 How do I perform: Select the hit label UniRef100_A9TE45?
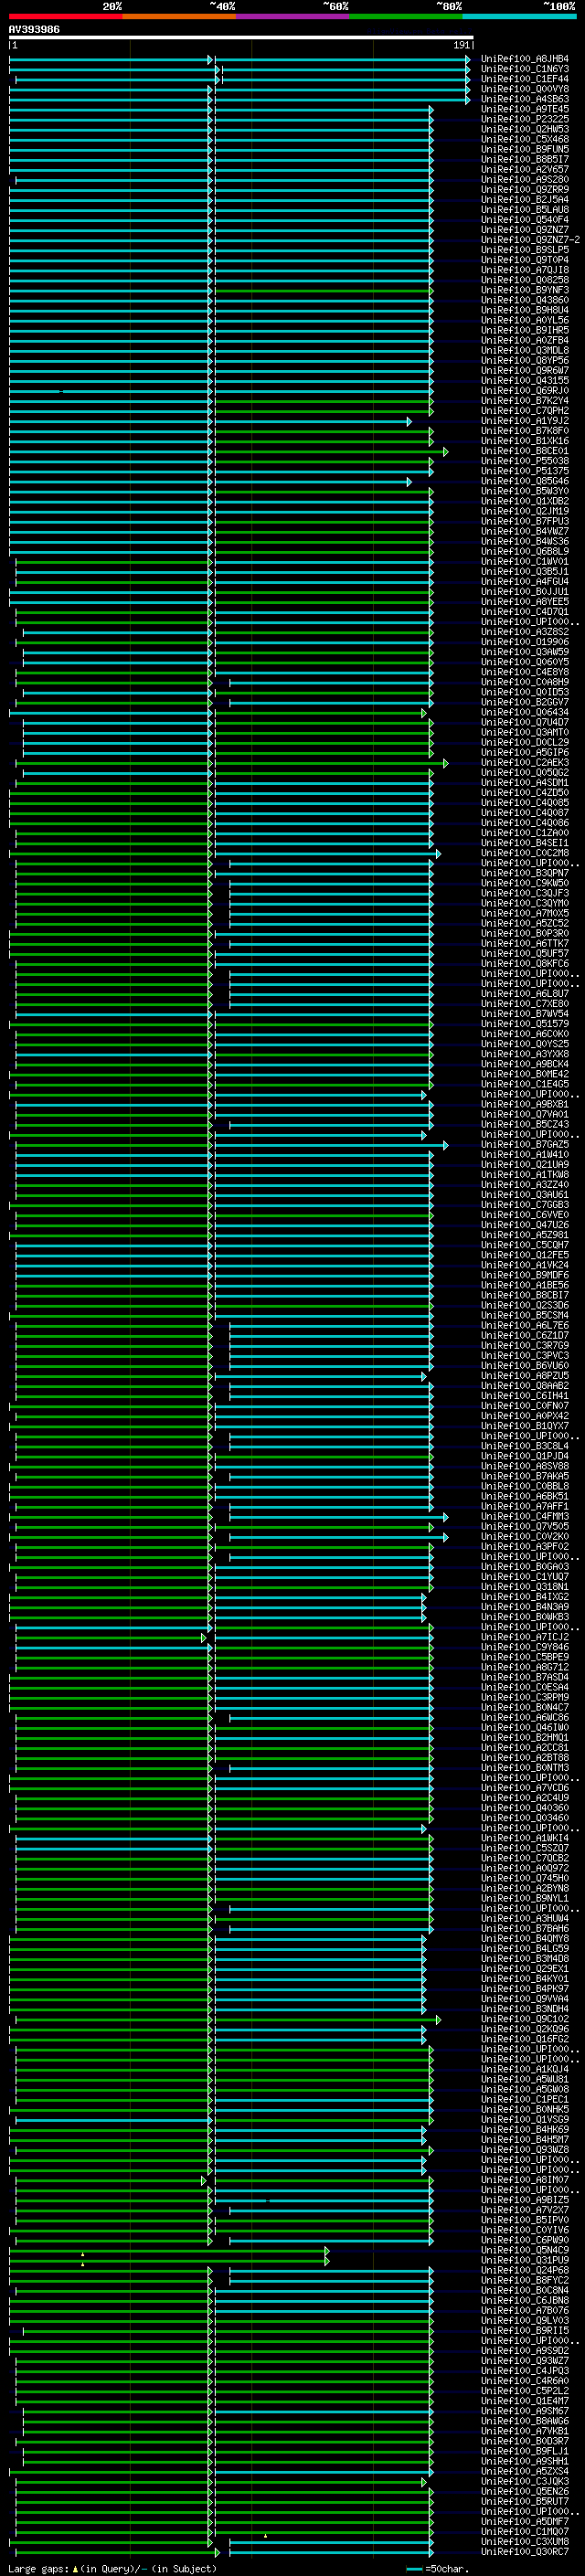point(525,109)
